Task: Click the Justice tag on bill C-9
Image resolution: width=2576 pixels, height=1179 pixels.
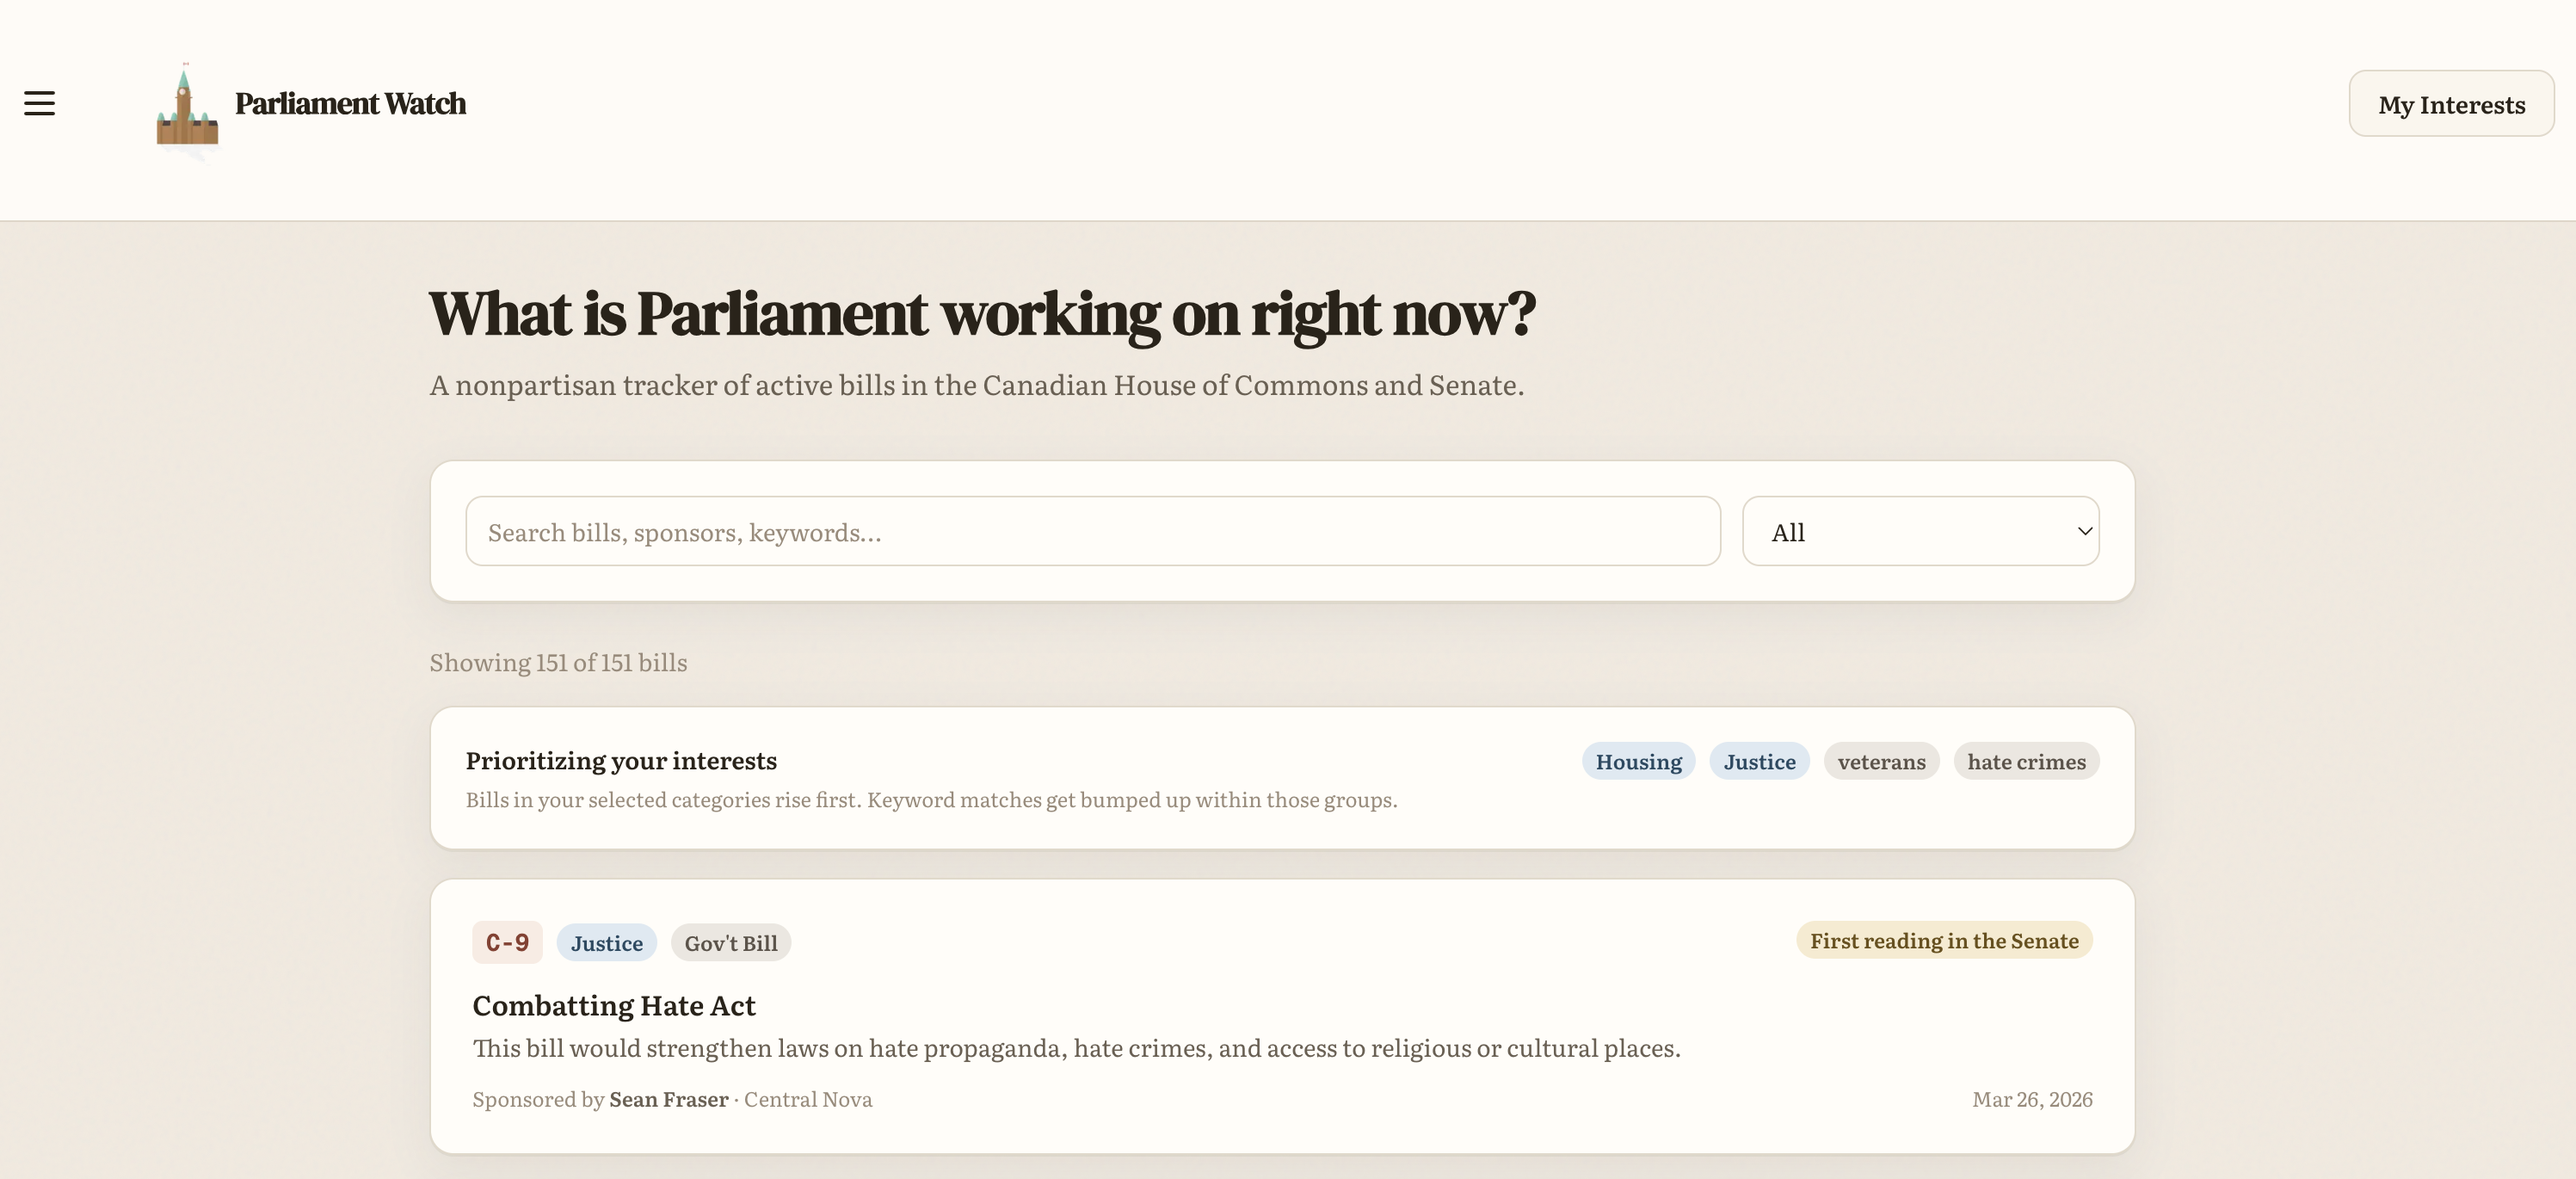Action: click(606, 943)
